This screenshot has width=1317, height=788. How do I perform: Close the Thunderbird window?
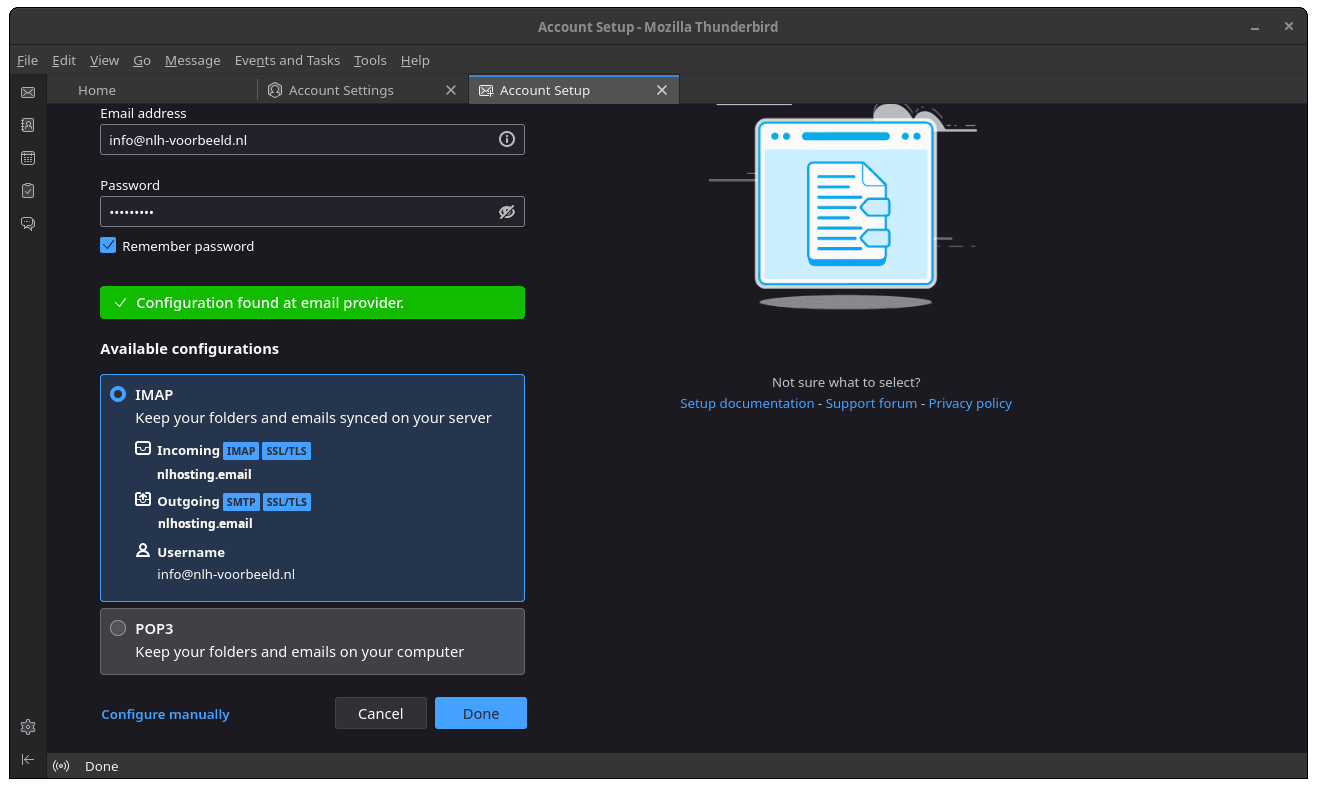pyautogui.click(x=1289, y=27)
